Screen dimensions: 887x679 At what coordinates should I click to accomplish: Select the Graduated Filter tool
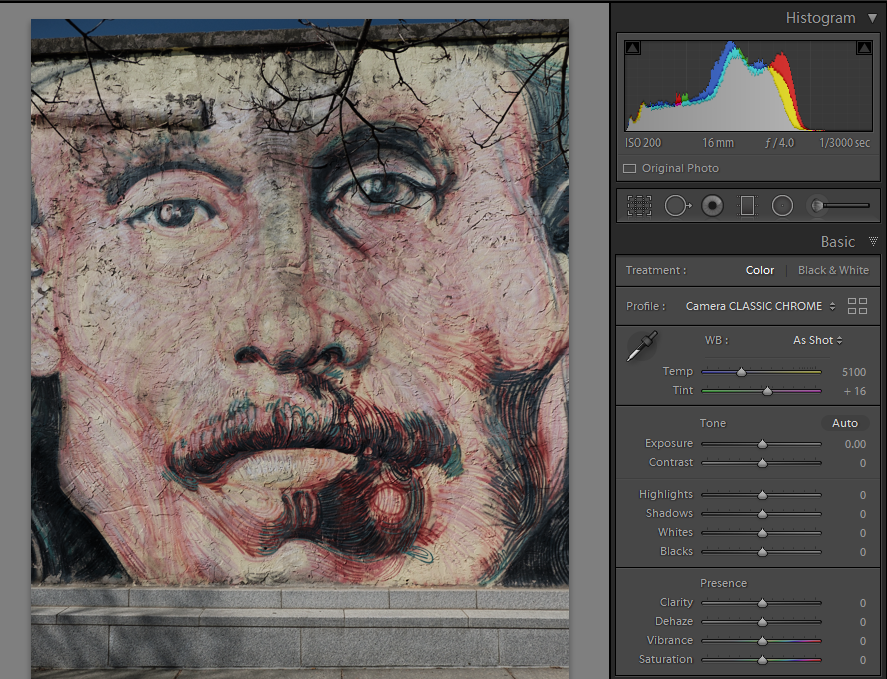(x=747, y=205)
